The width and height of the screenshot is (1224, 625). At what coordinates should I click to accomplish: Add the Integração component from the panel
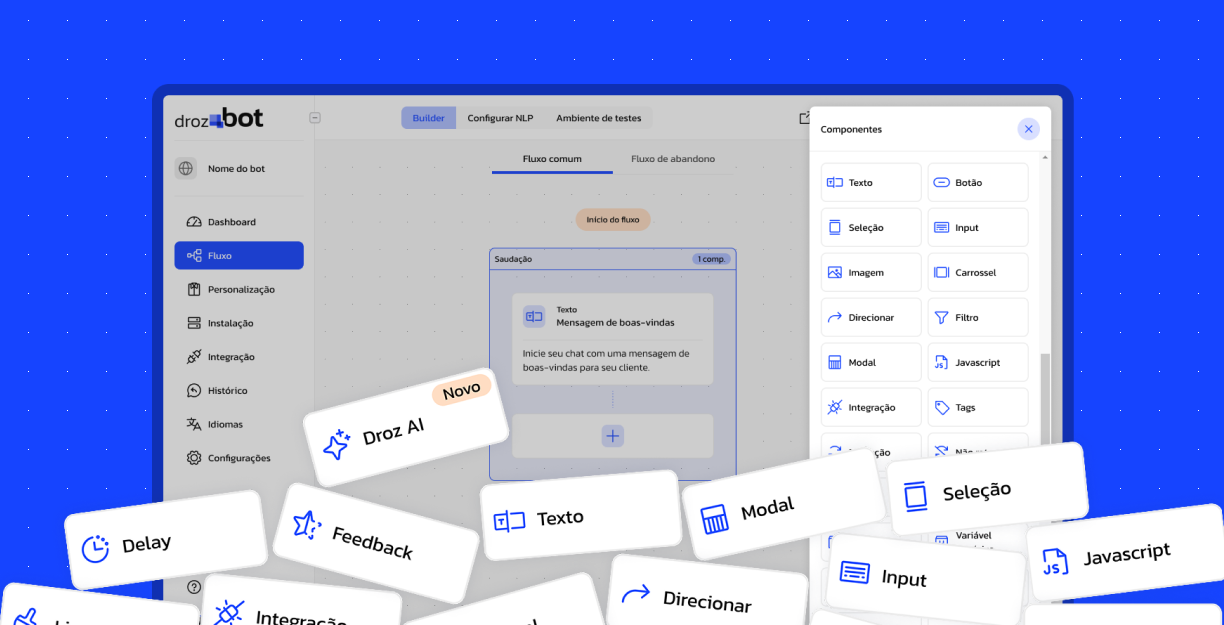871,407
